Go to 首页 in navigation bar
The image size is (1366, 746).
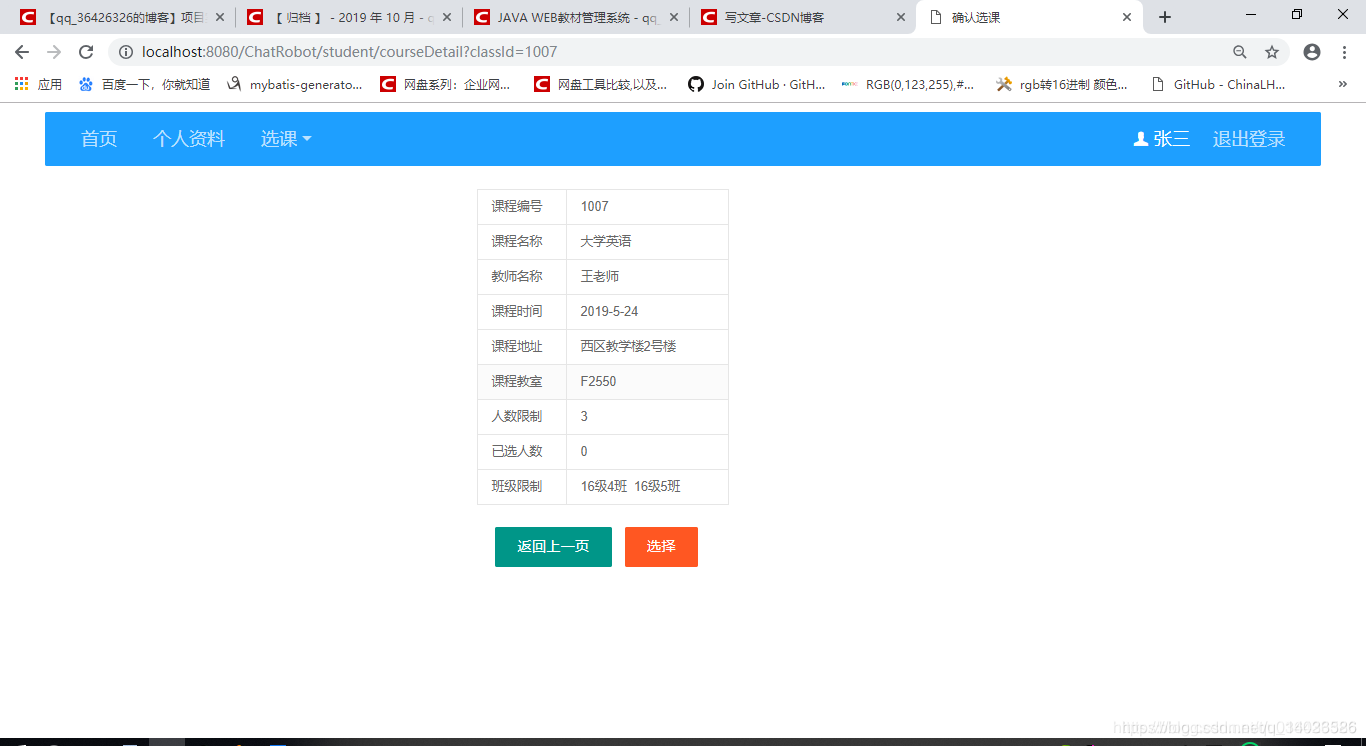(x=99, y=139)
